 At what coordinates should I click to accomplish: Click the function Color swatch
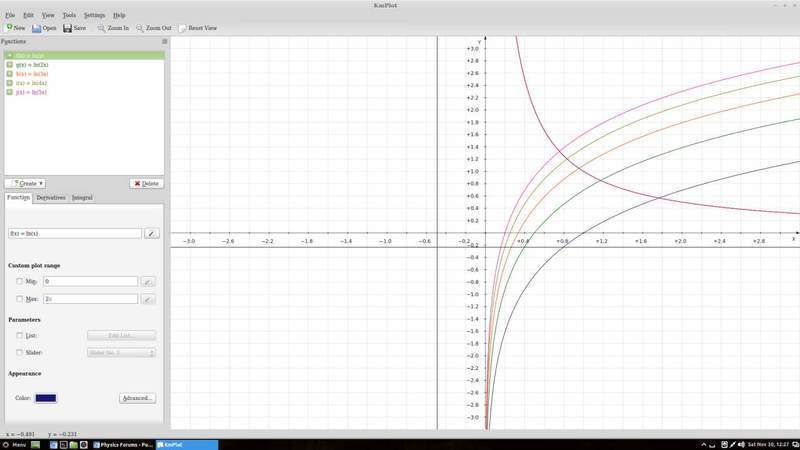46,398
